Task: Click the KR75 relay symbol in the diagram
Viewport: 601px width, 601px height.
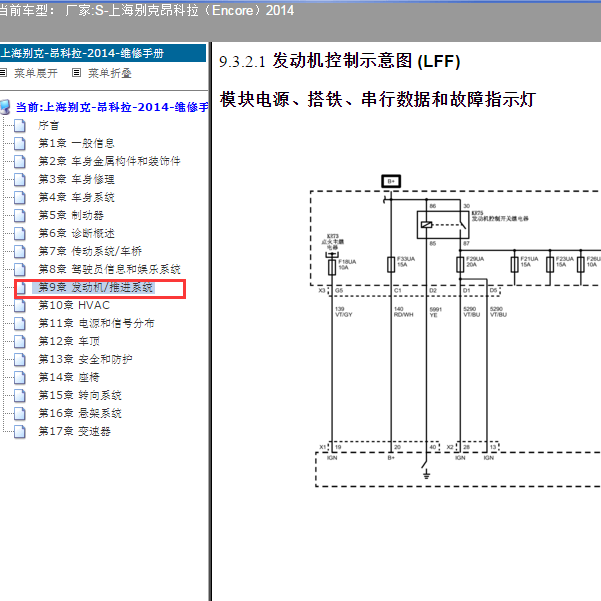Action: click(x=443, y=225)
